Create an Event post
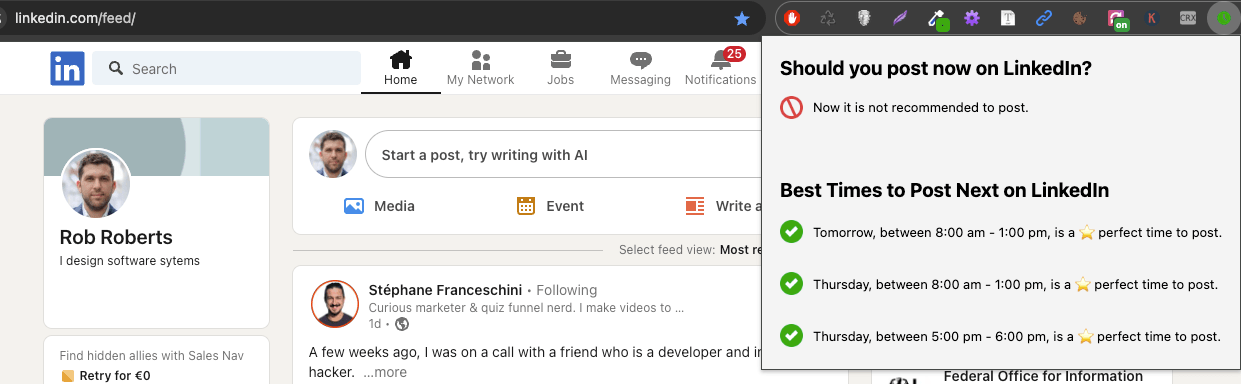This screenshot has width=1241, height=384. tap(550, 206)
